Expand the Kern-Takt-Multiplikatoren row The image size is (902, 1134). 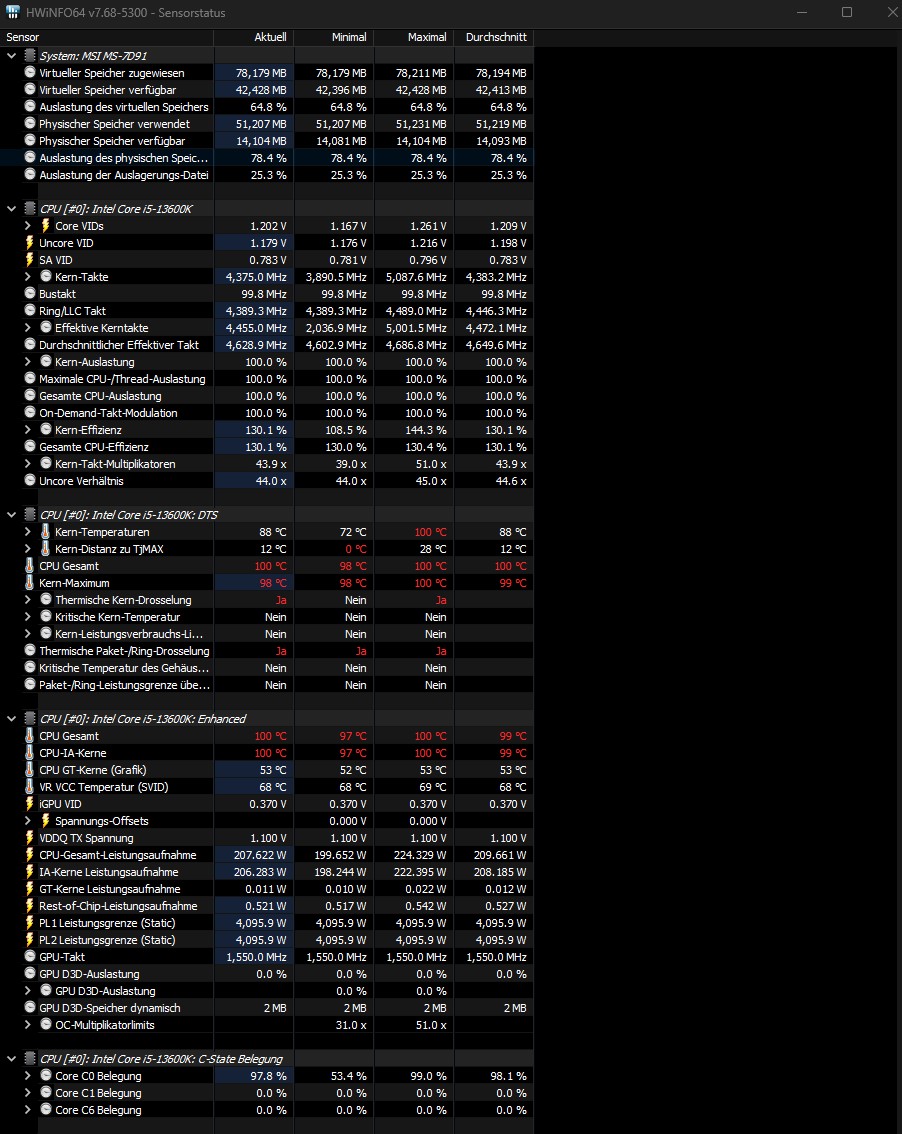(x=27, y=464)
